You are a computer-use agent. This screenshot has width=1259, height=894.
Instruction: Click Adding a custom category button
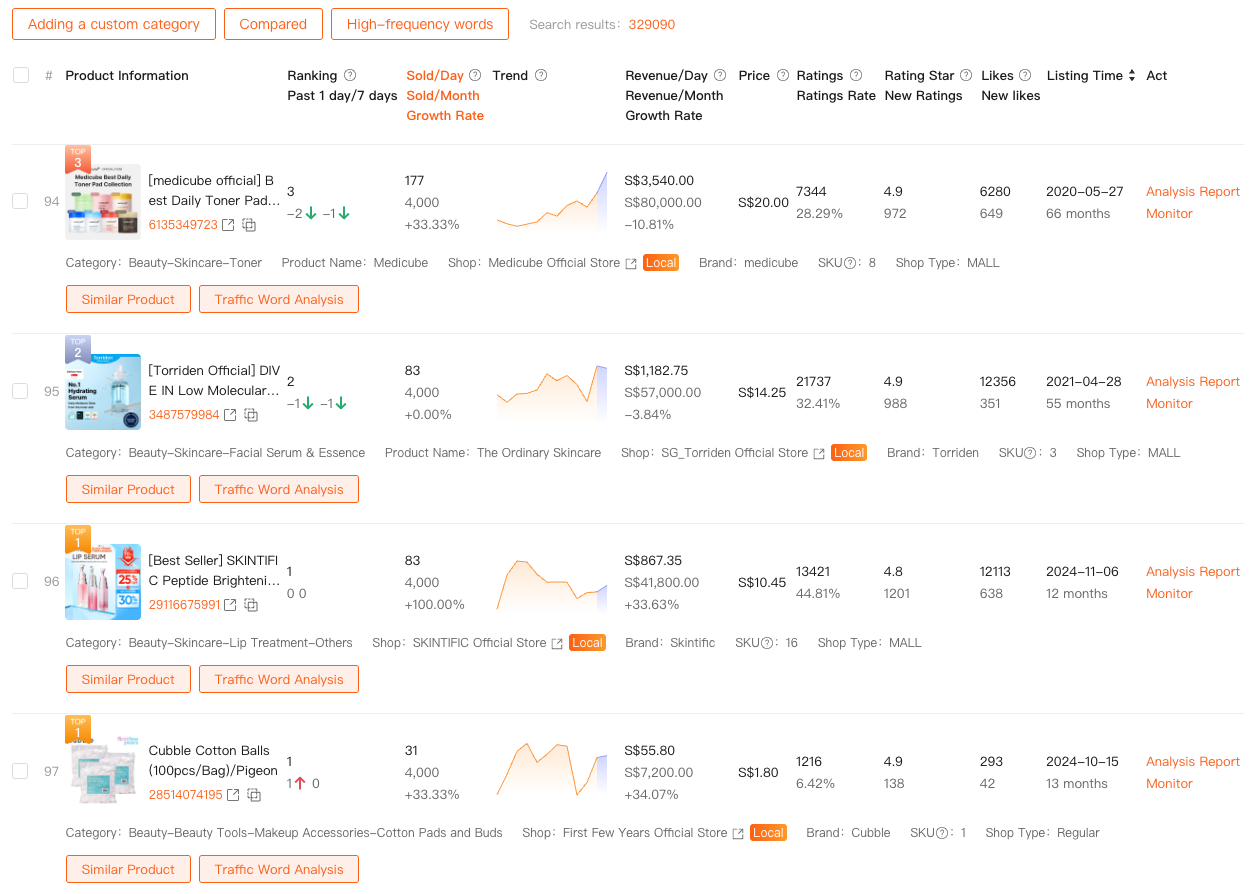114,24
